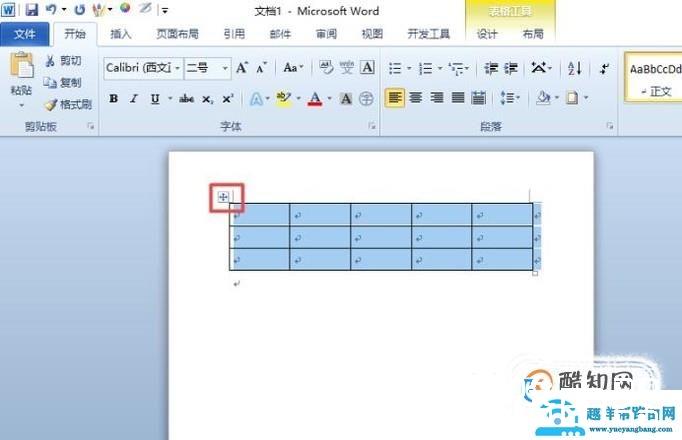Image resolution: width=682 pixels, height=440 pixels.
Task: Click the Align Right icon
Action: [x=437, y=98]
